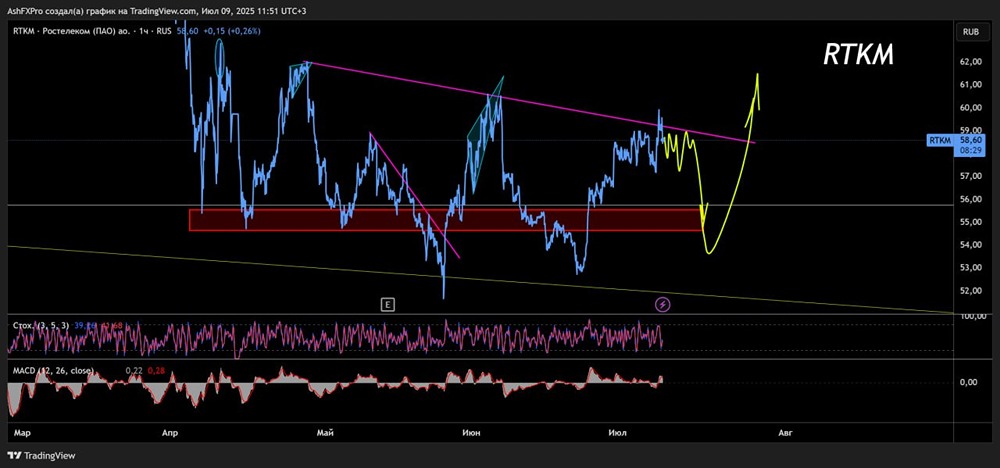Open the RUB currency selector
Screen dimensions: 1000x468
coord(973,31)
